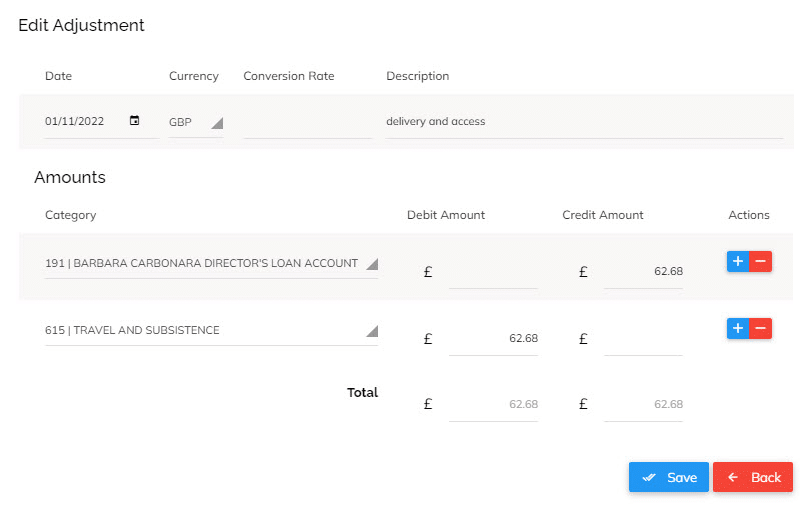Click empty credit field for Travel row
This screenshot has height=509, width=804.
643,339
